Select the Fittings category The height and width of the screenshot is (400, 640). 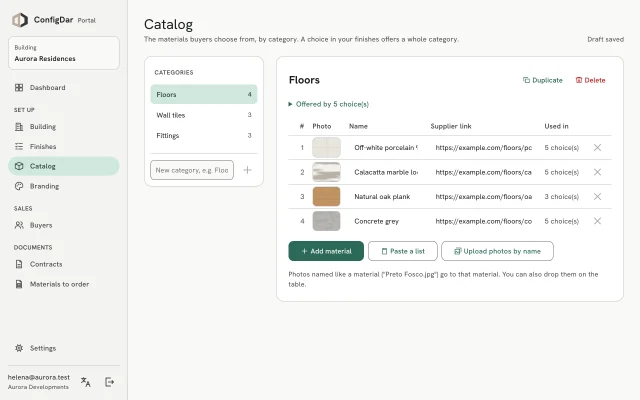(204, 136)
